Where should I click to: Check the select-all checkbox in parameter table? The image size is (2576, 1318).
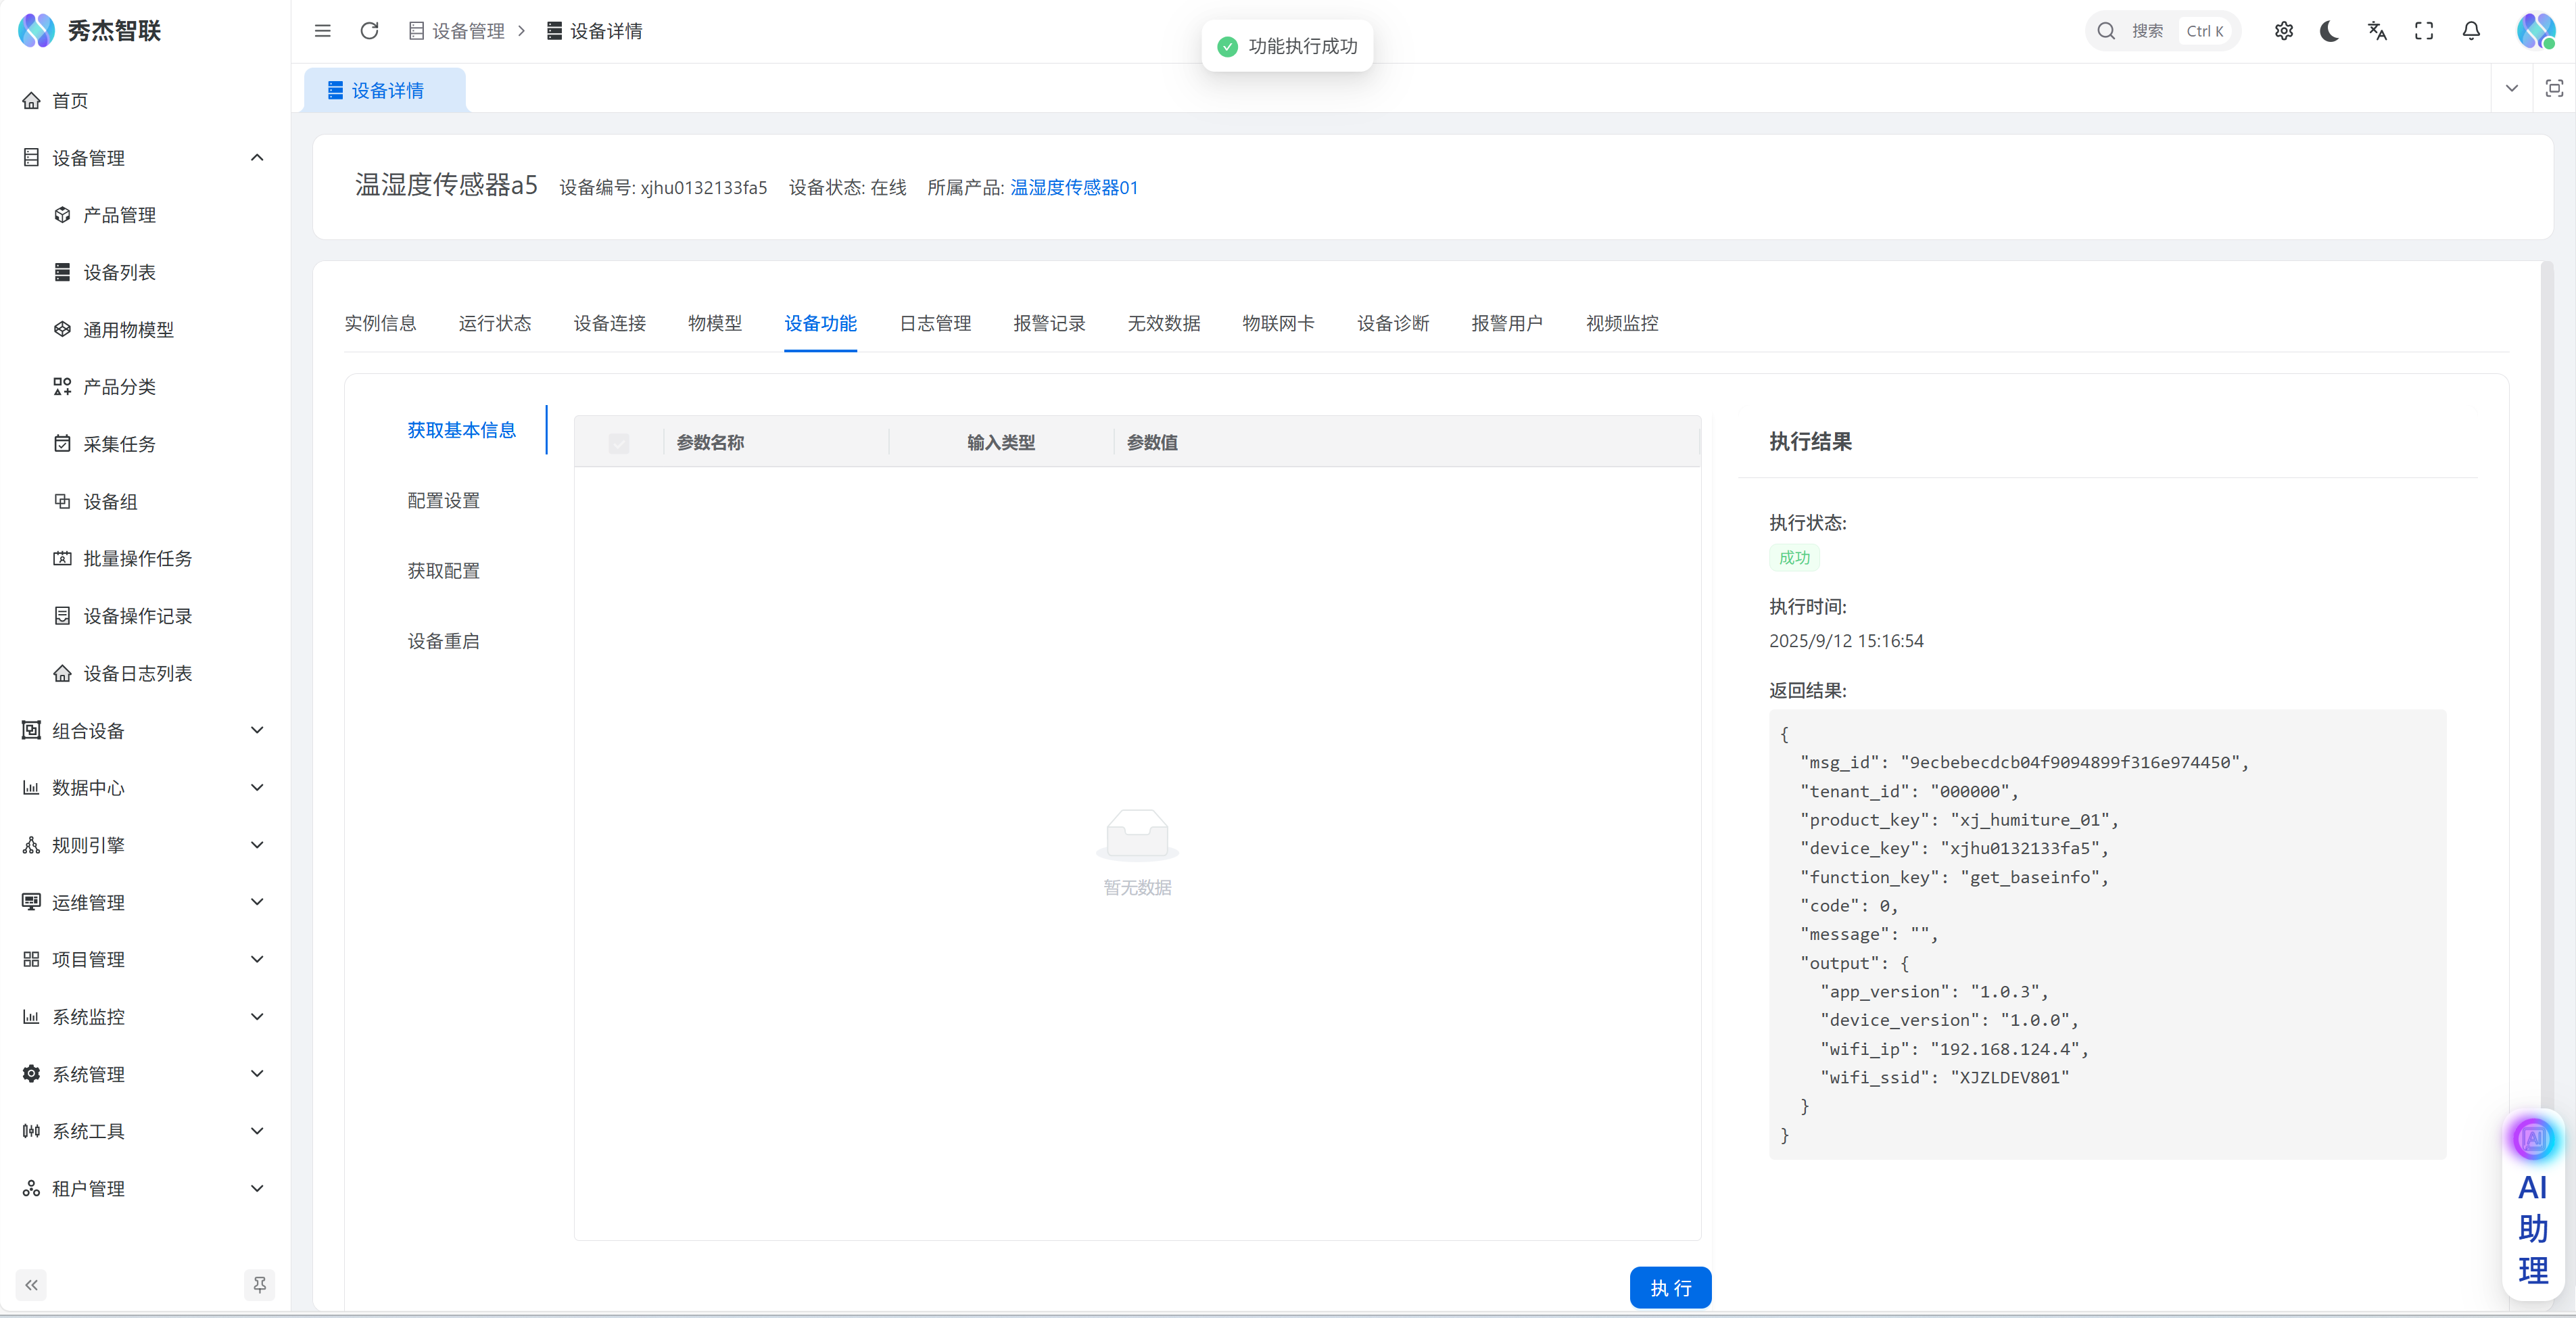[x=619, y=443]
